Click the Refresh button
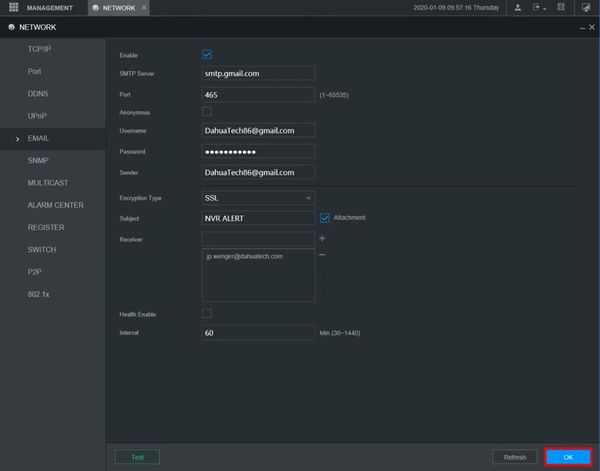600x471 pixels. pos(515,457)
